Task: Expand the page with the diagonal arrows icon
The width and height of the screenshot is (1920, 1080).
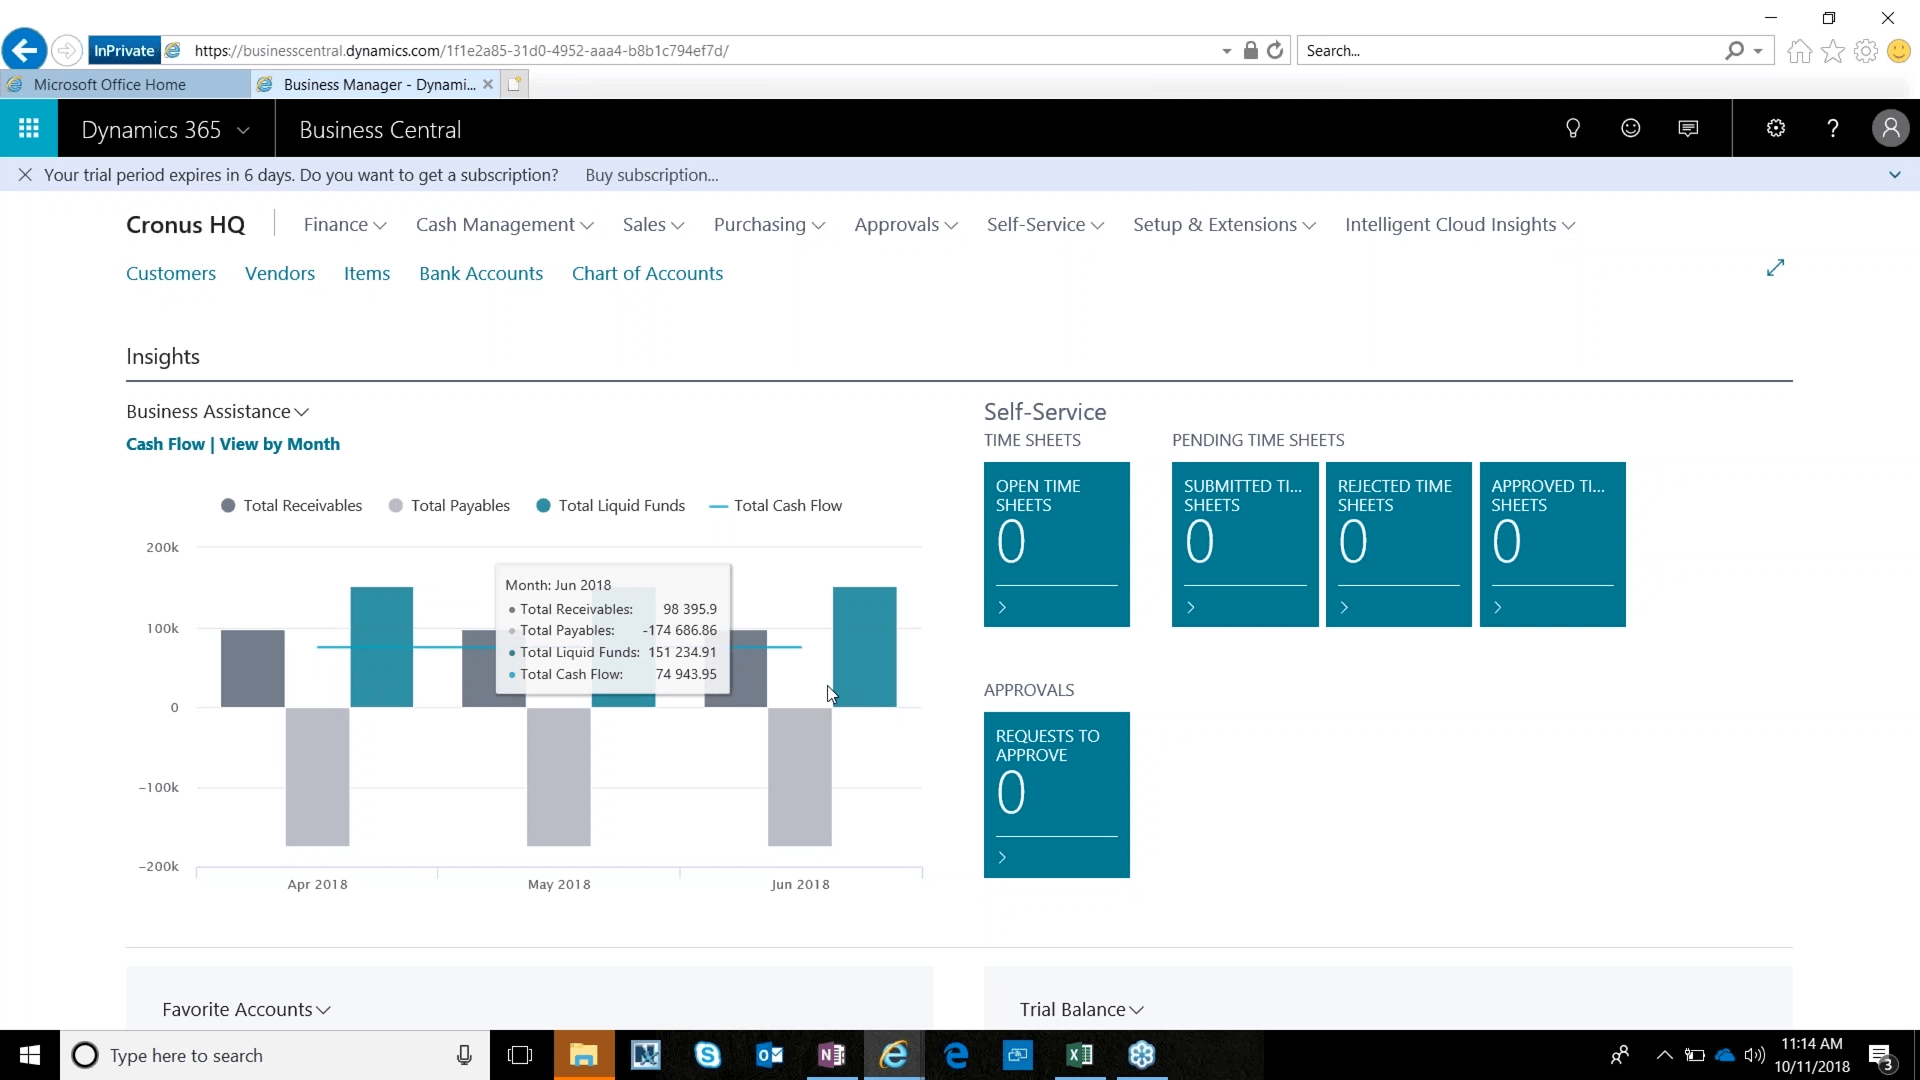Action: pos(1775,268)
